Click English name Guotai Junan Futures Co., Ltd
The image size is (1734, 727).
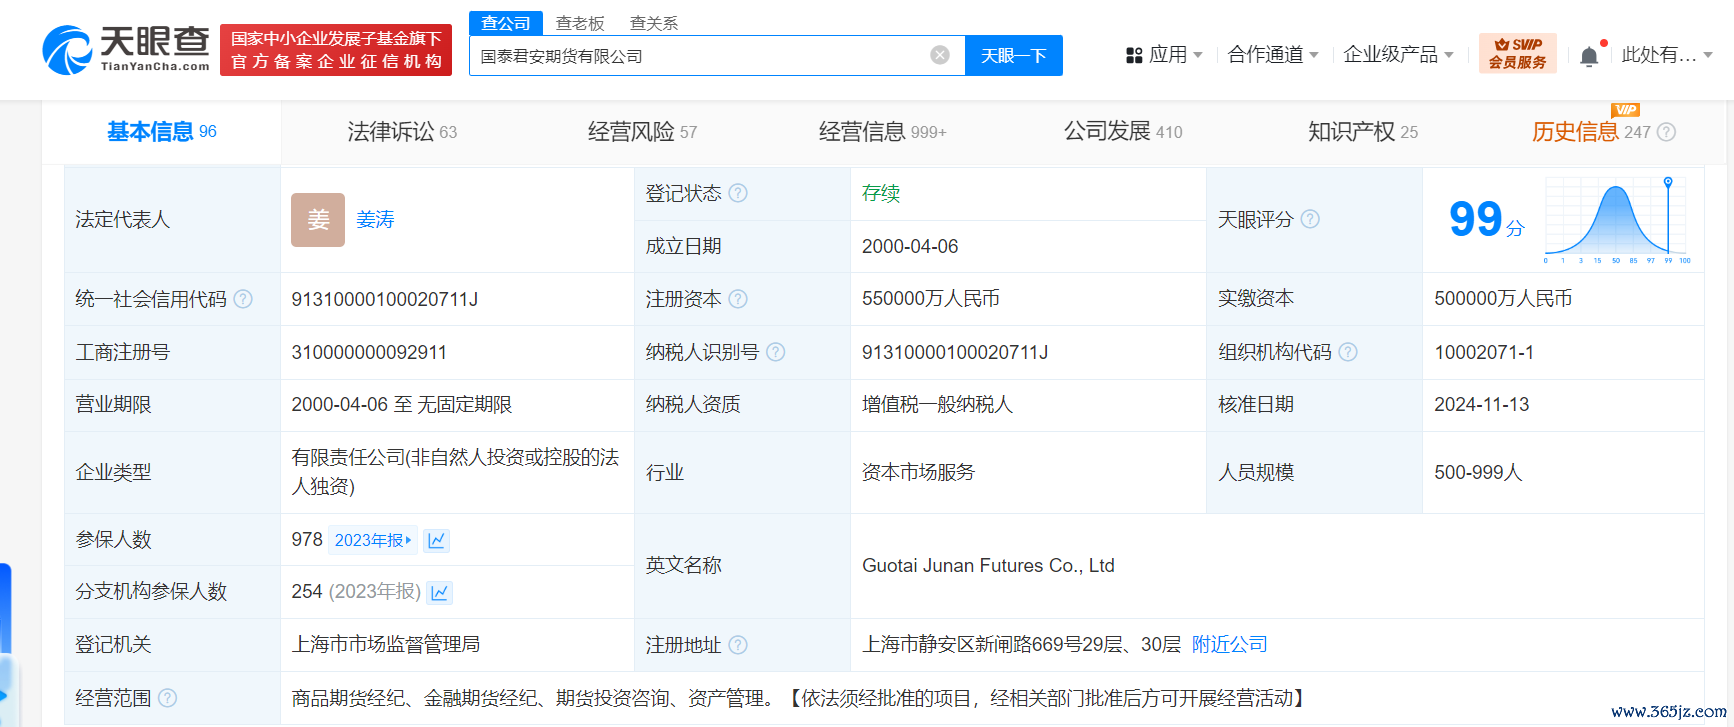pos(988,566)
